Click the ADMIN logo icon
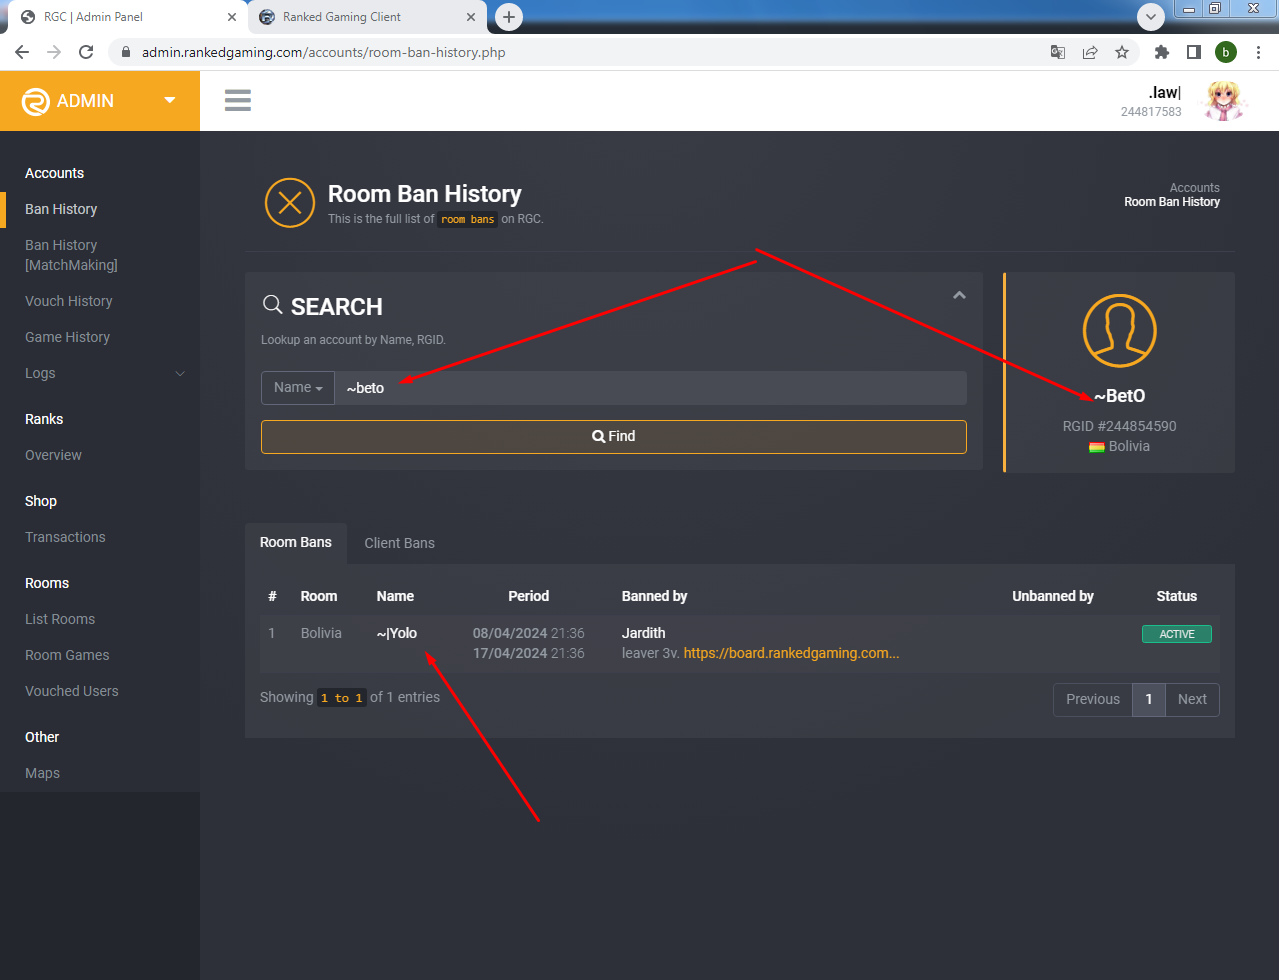The height and width of the screenshot is (980, 1279). 36,101
